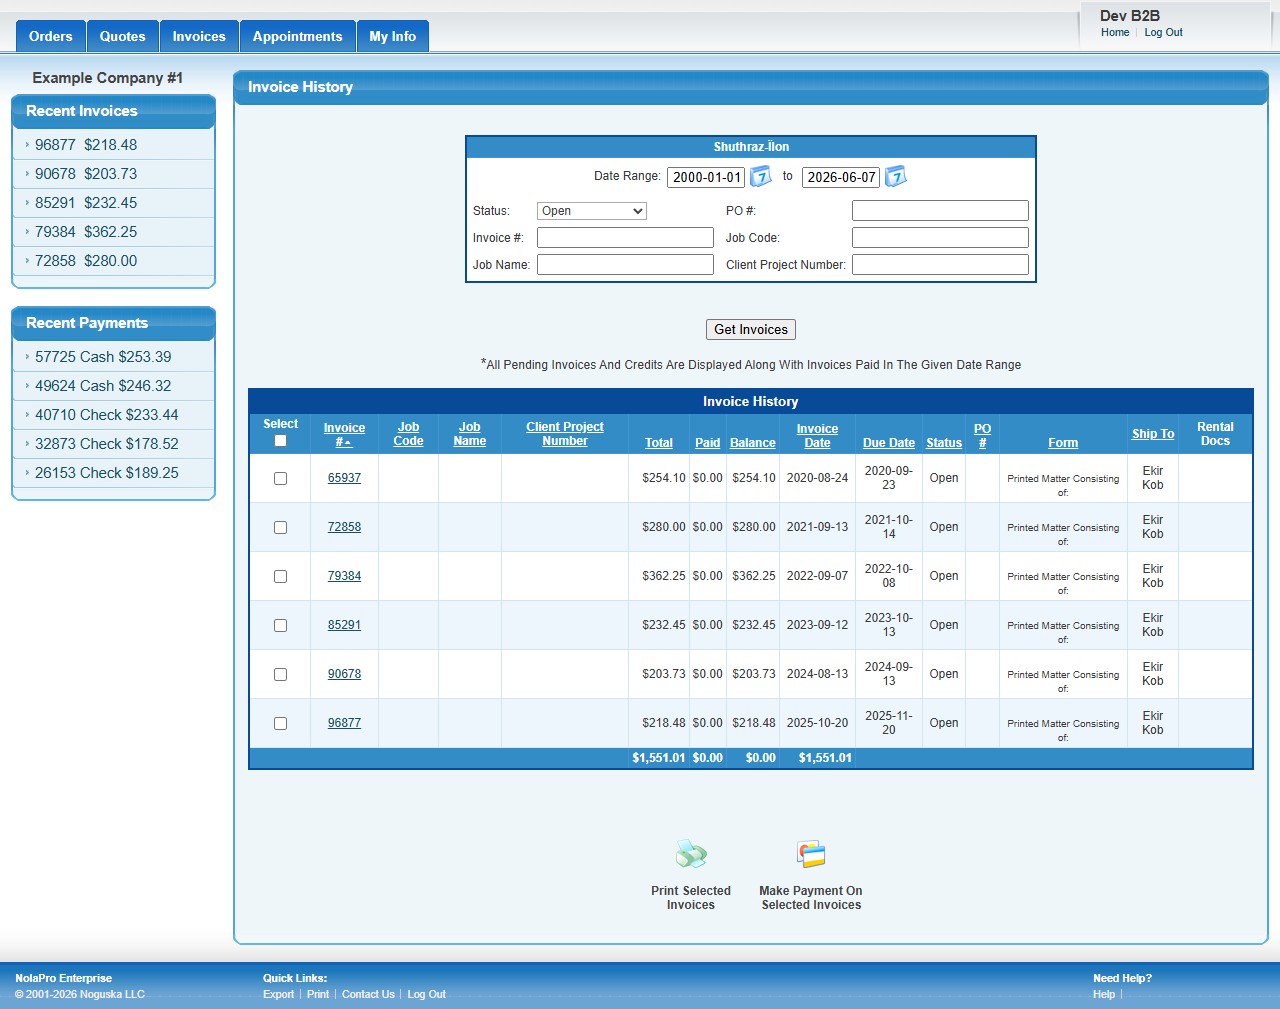Check the box for invoice 79384
The width and height of the screenshot is (1280, 1009).
(x=280, y=577)
